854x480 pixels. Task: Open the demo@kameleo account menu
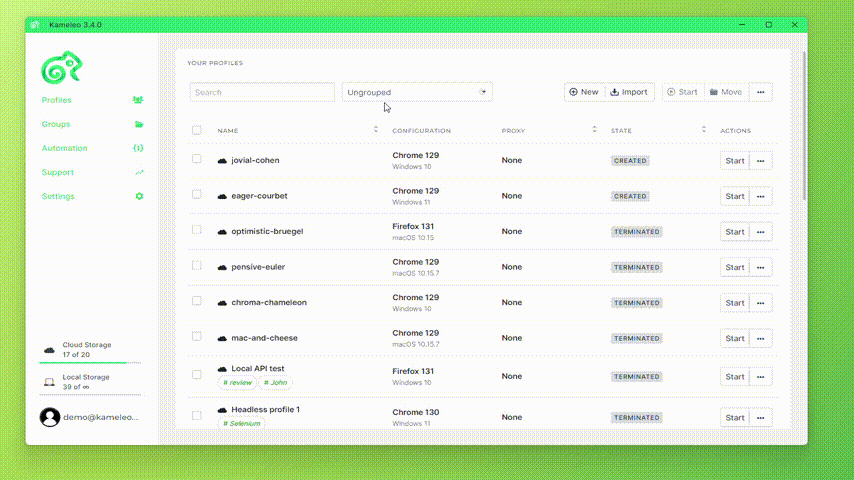coord(90,417)
